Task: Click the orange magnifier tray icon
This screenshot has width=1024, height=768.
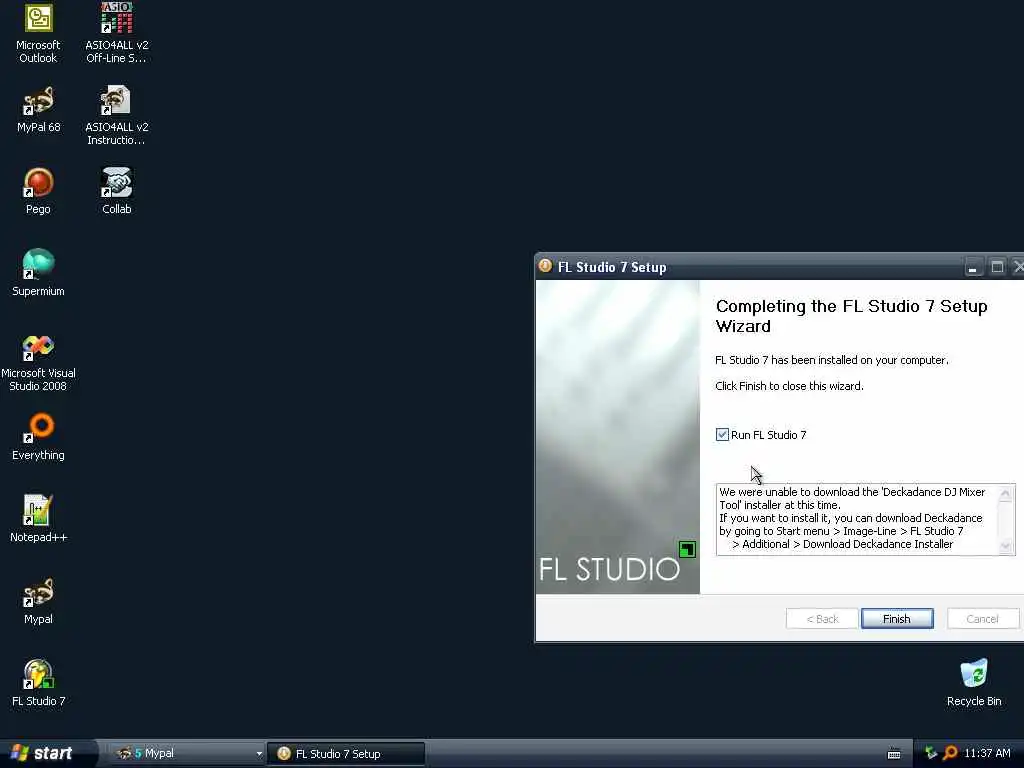Action: [950, 753]
